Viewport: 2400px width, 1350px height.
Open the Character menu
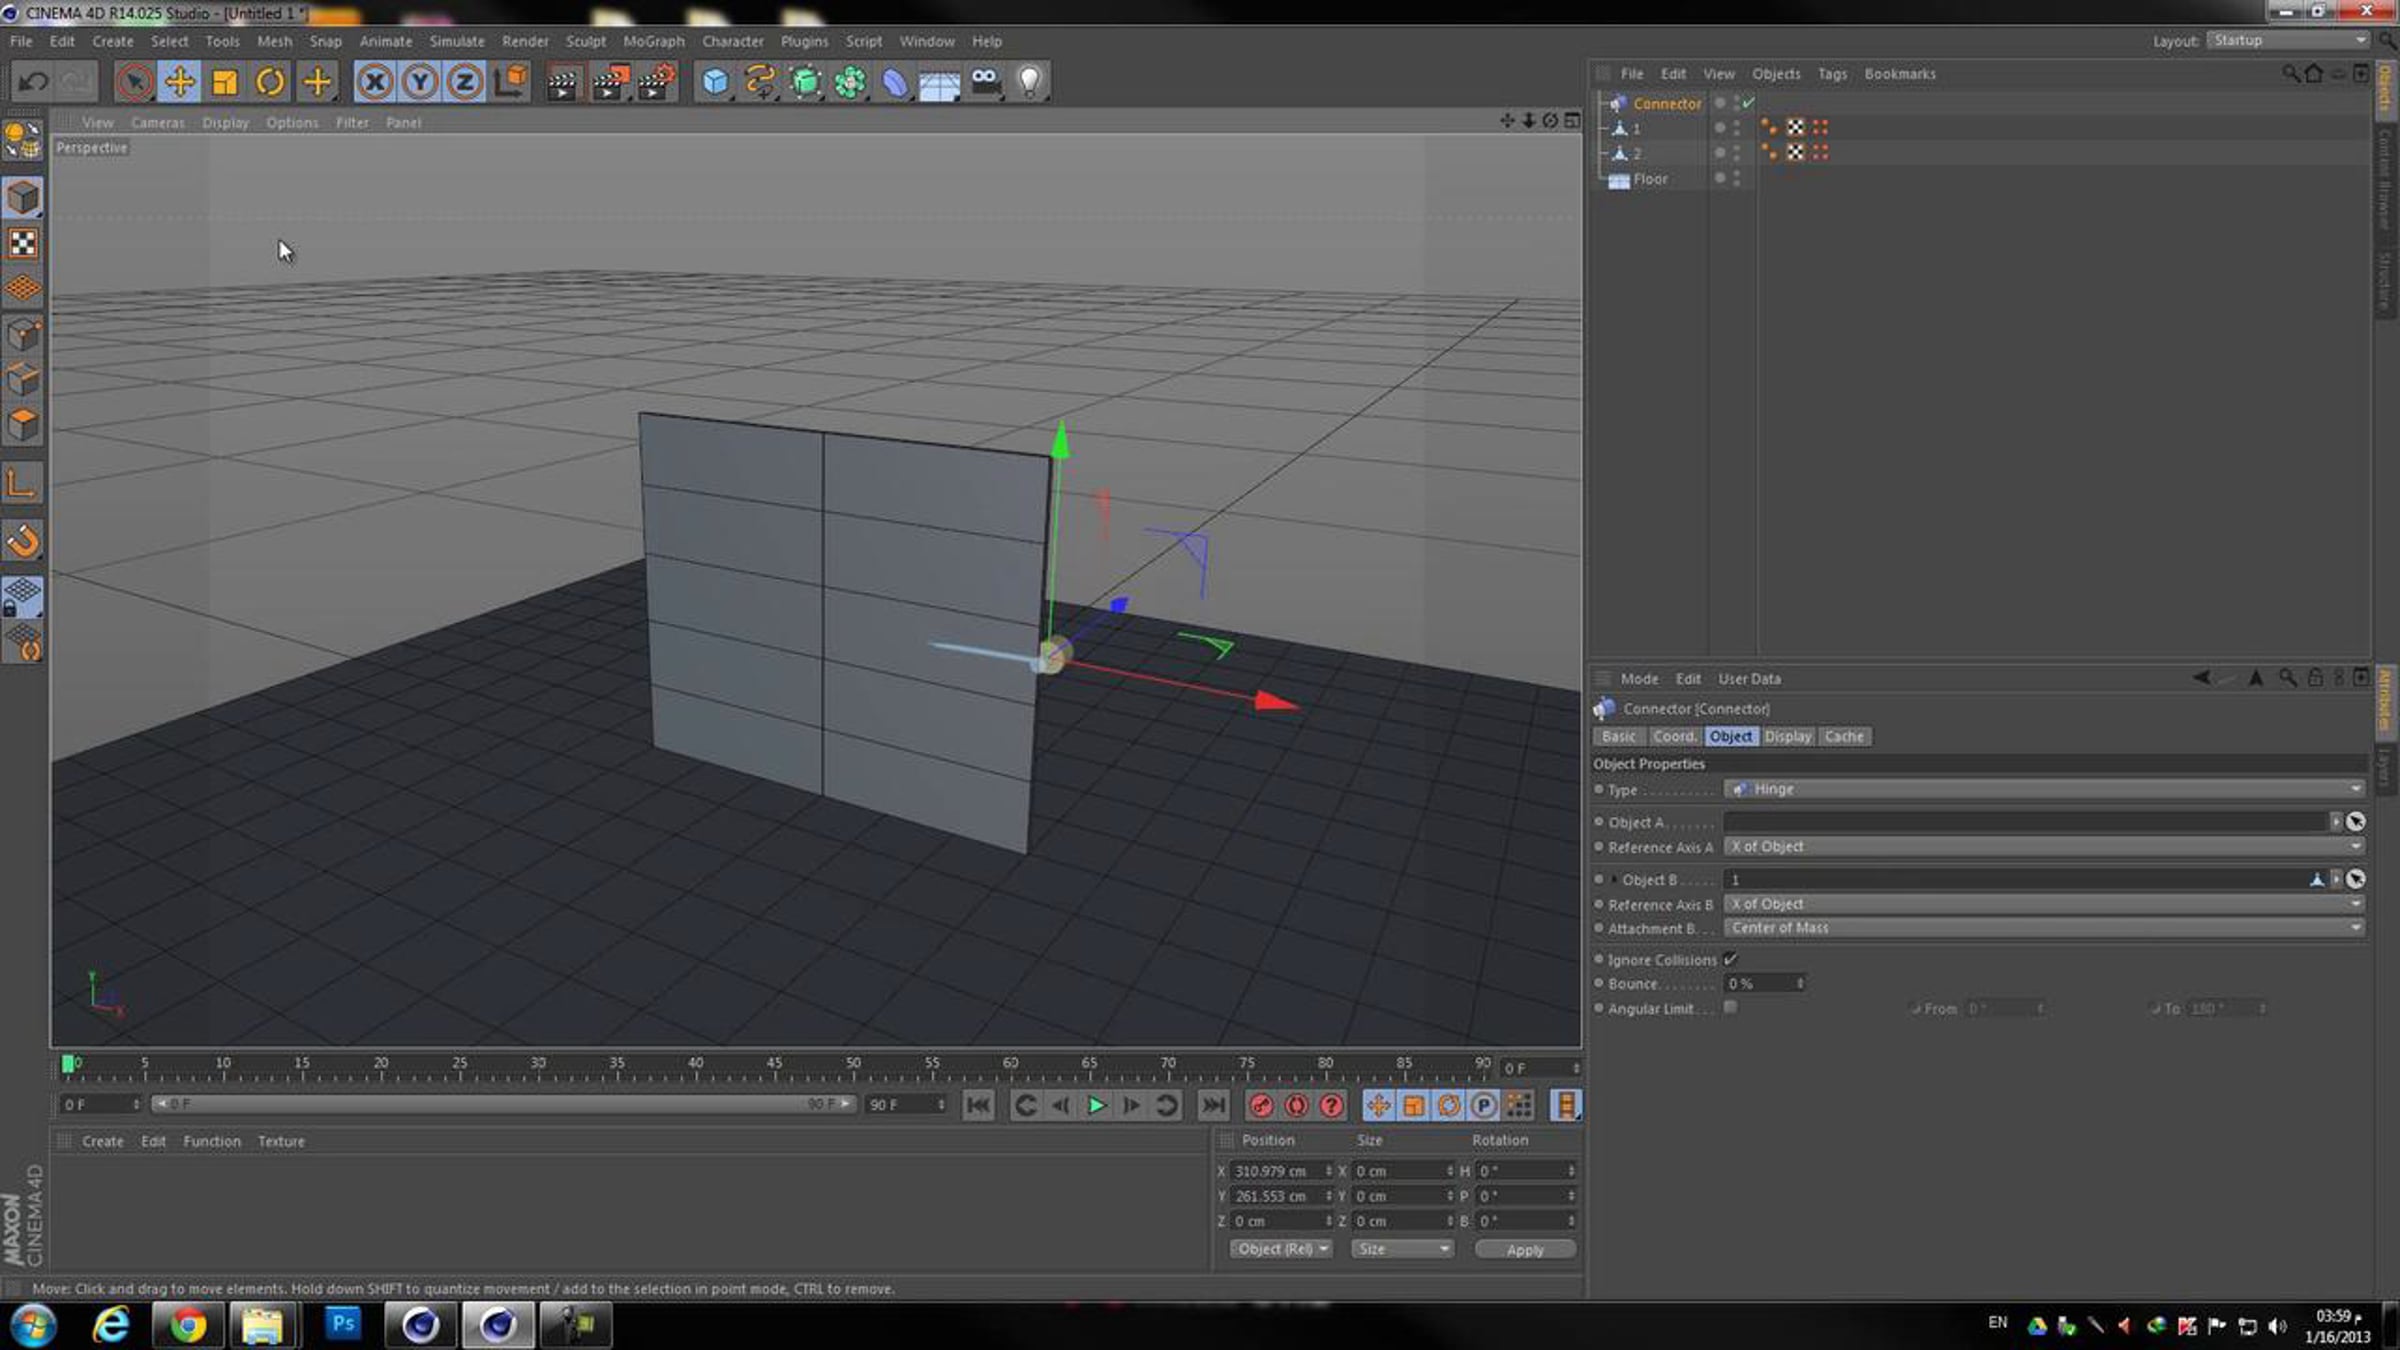[x=733, y=41]
